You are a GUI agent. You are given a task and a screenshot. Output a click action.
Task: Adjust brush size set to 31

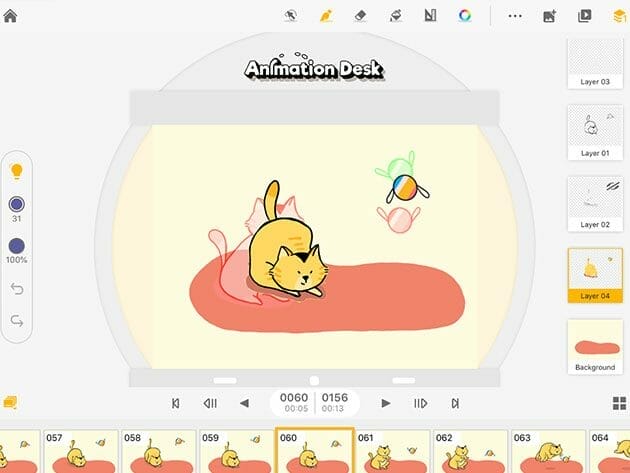coord(16,204)
